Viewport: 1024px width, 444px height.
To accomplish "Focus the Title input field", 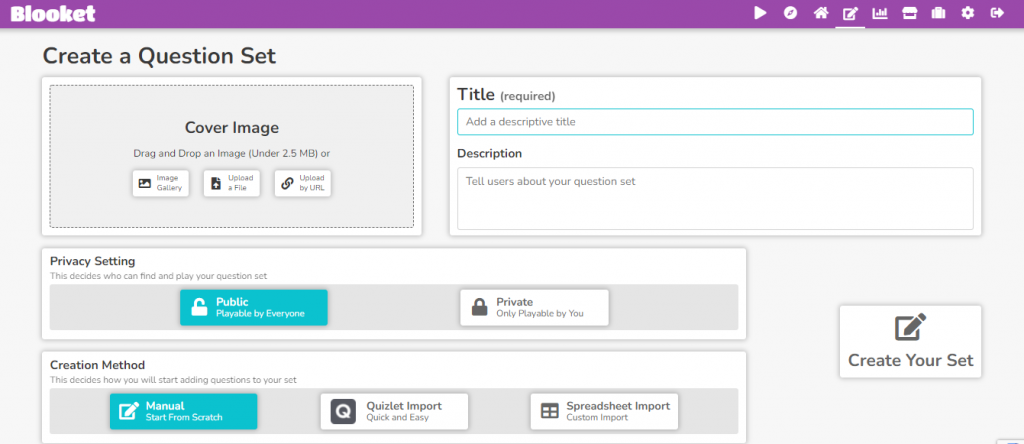I will tap(714, 122).
